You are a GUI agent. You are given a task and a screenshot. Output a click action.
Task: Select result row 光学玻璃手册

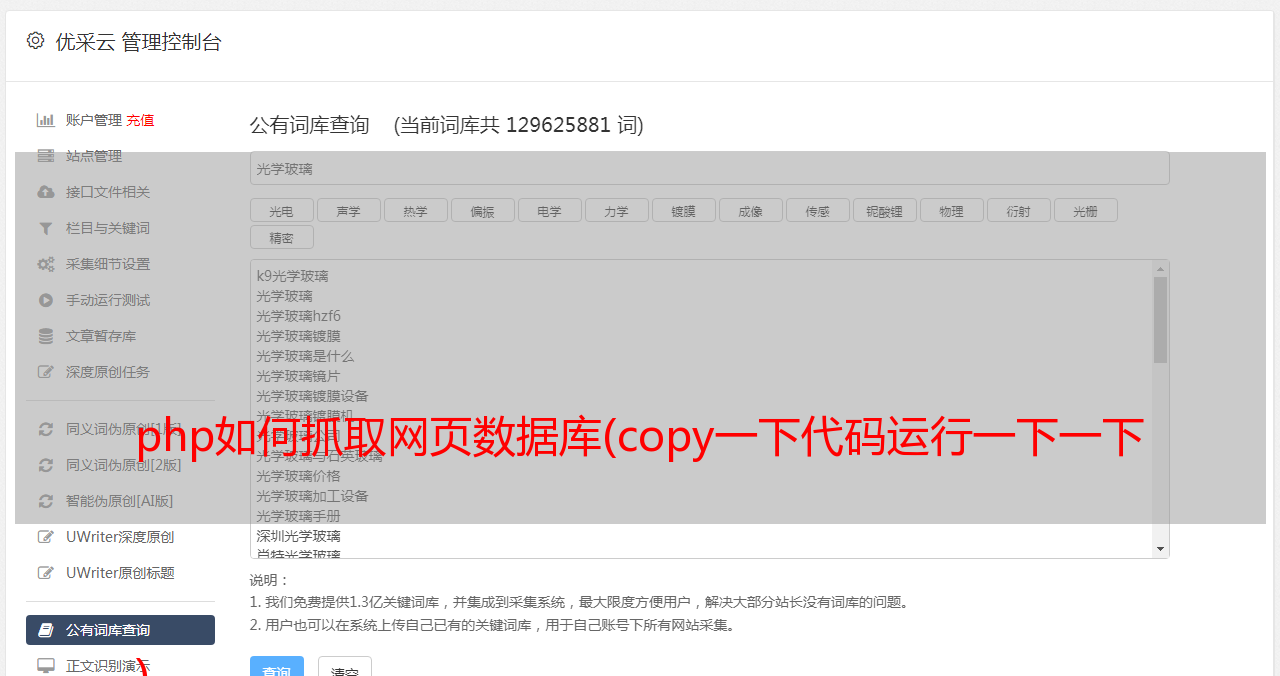(x=298, y=516)
